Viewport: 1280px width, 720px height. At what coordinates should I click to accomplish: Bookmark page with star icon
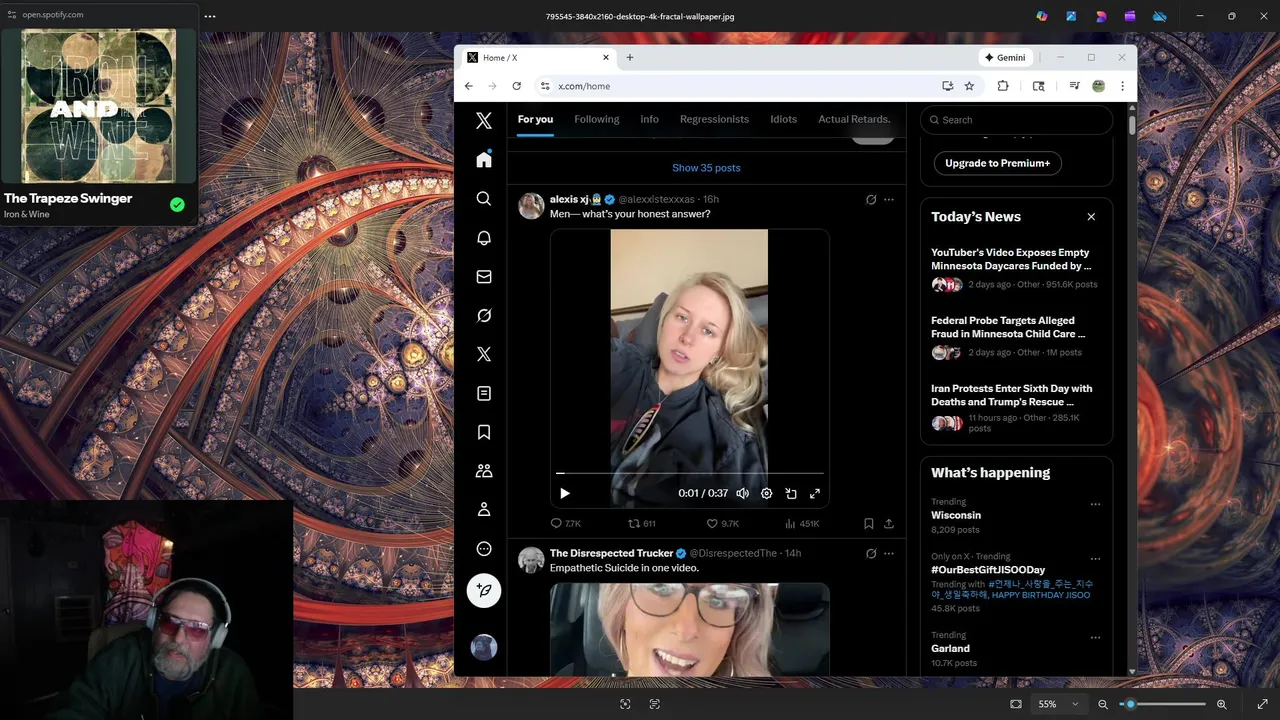point(969,86)
